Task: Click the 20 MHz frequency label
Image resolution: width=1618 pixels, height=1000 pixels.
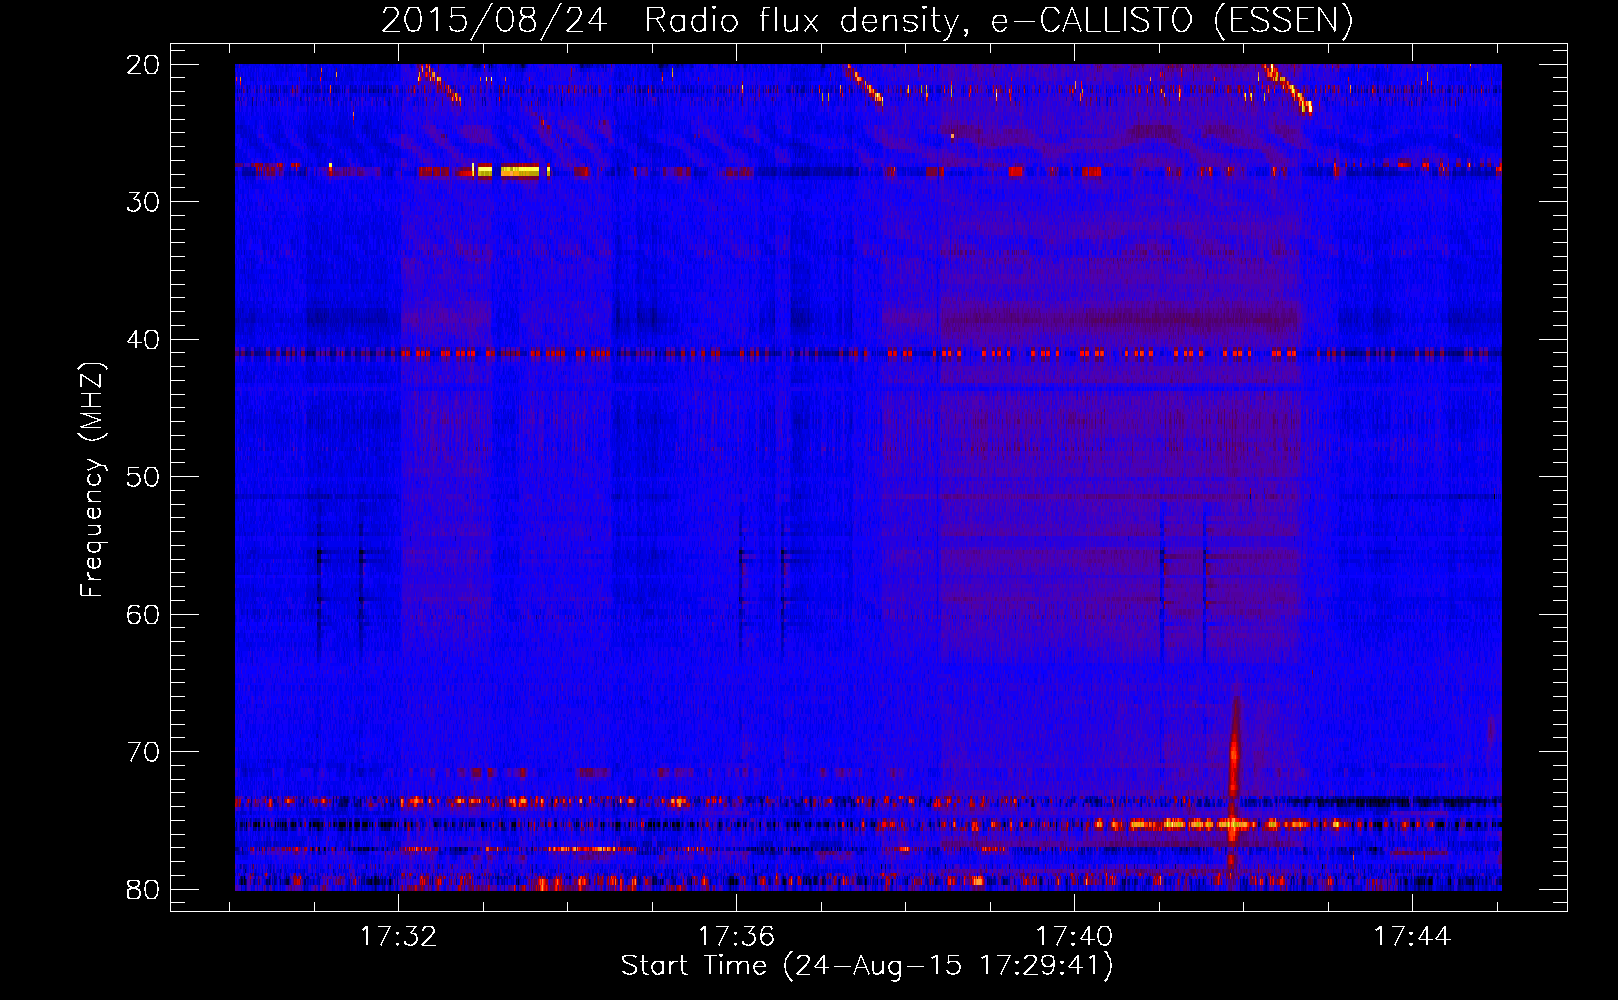Action: tap(143, 65)
